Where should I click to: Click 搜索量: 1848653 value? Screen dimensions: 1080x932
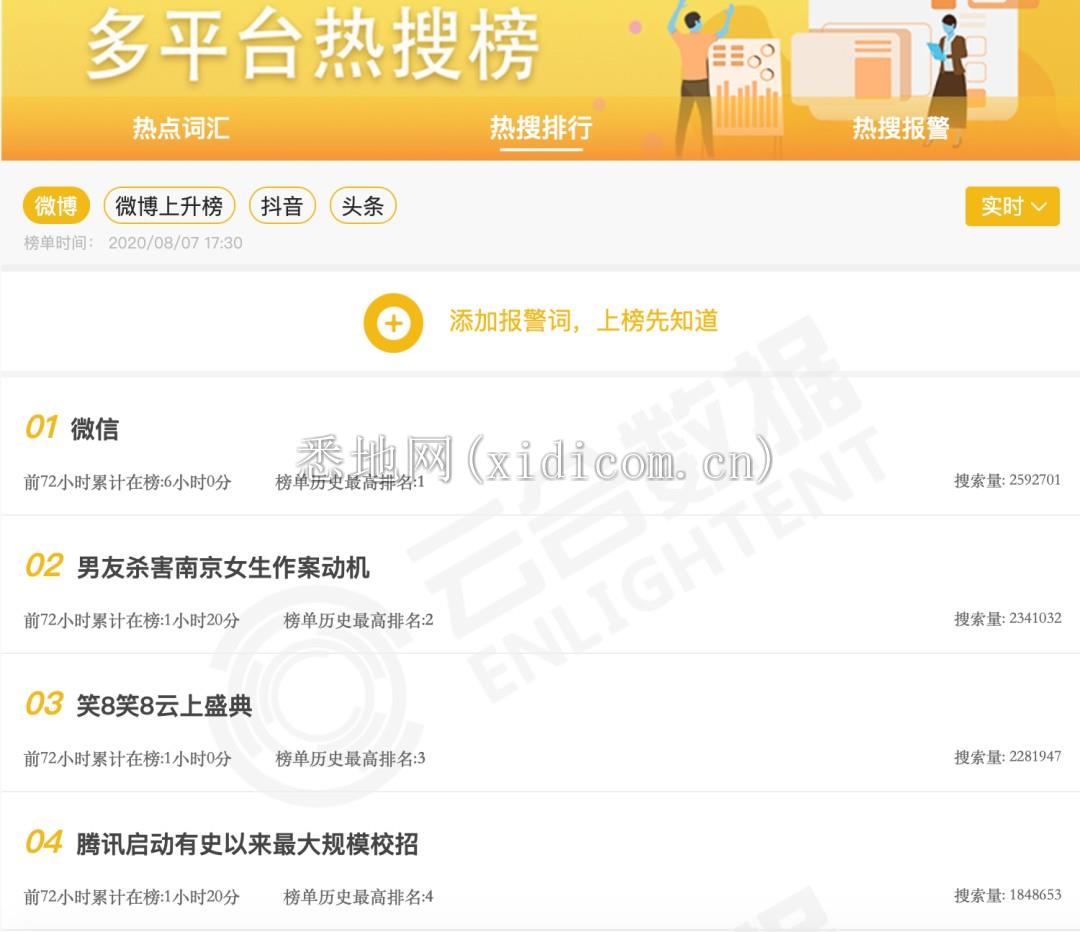point(1007,895)
